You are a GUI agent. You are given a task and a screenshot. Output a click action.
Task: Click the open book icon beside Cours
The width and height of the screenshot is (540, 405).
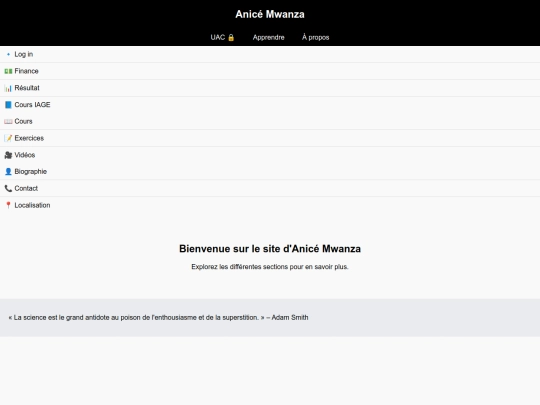[x=8, y=122]
